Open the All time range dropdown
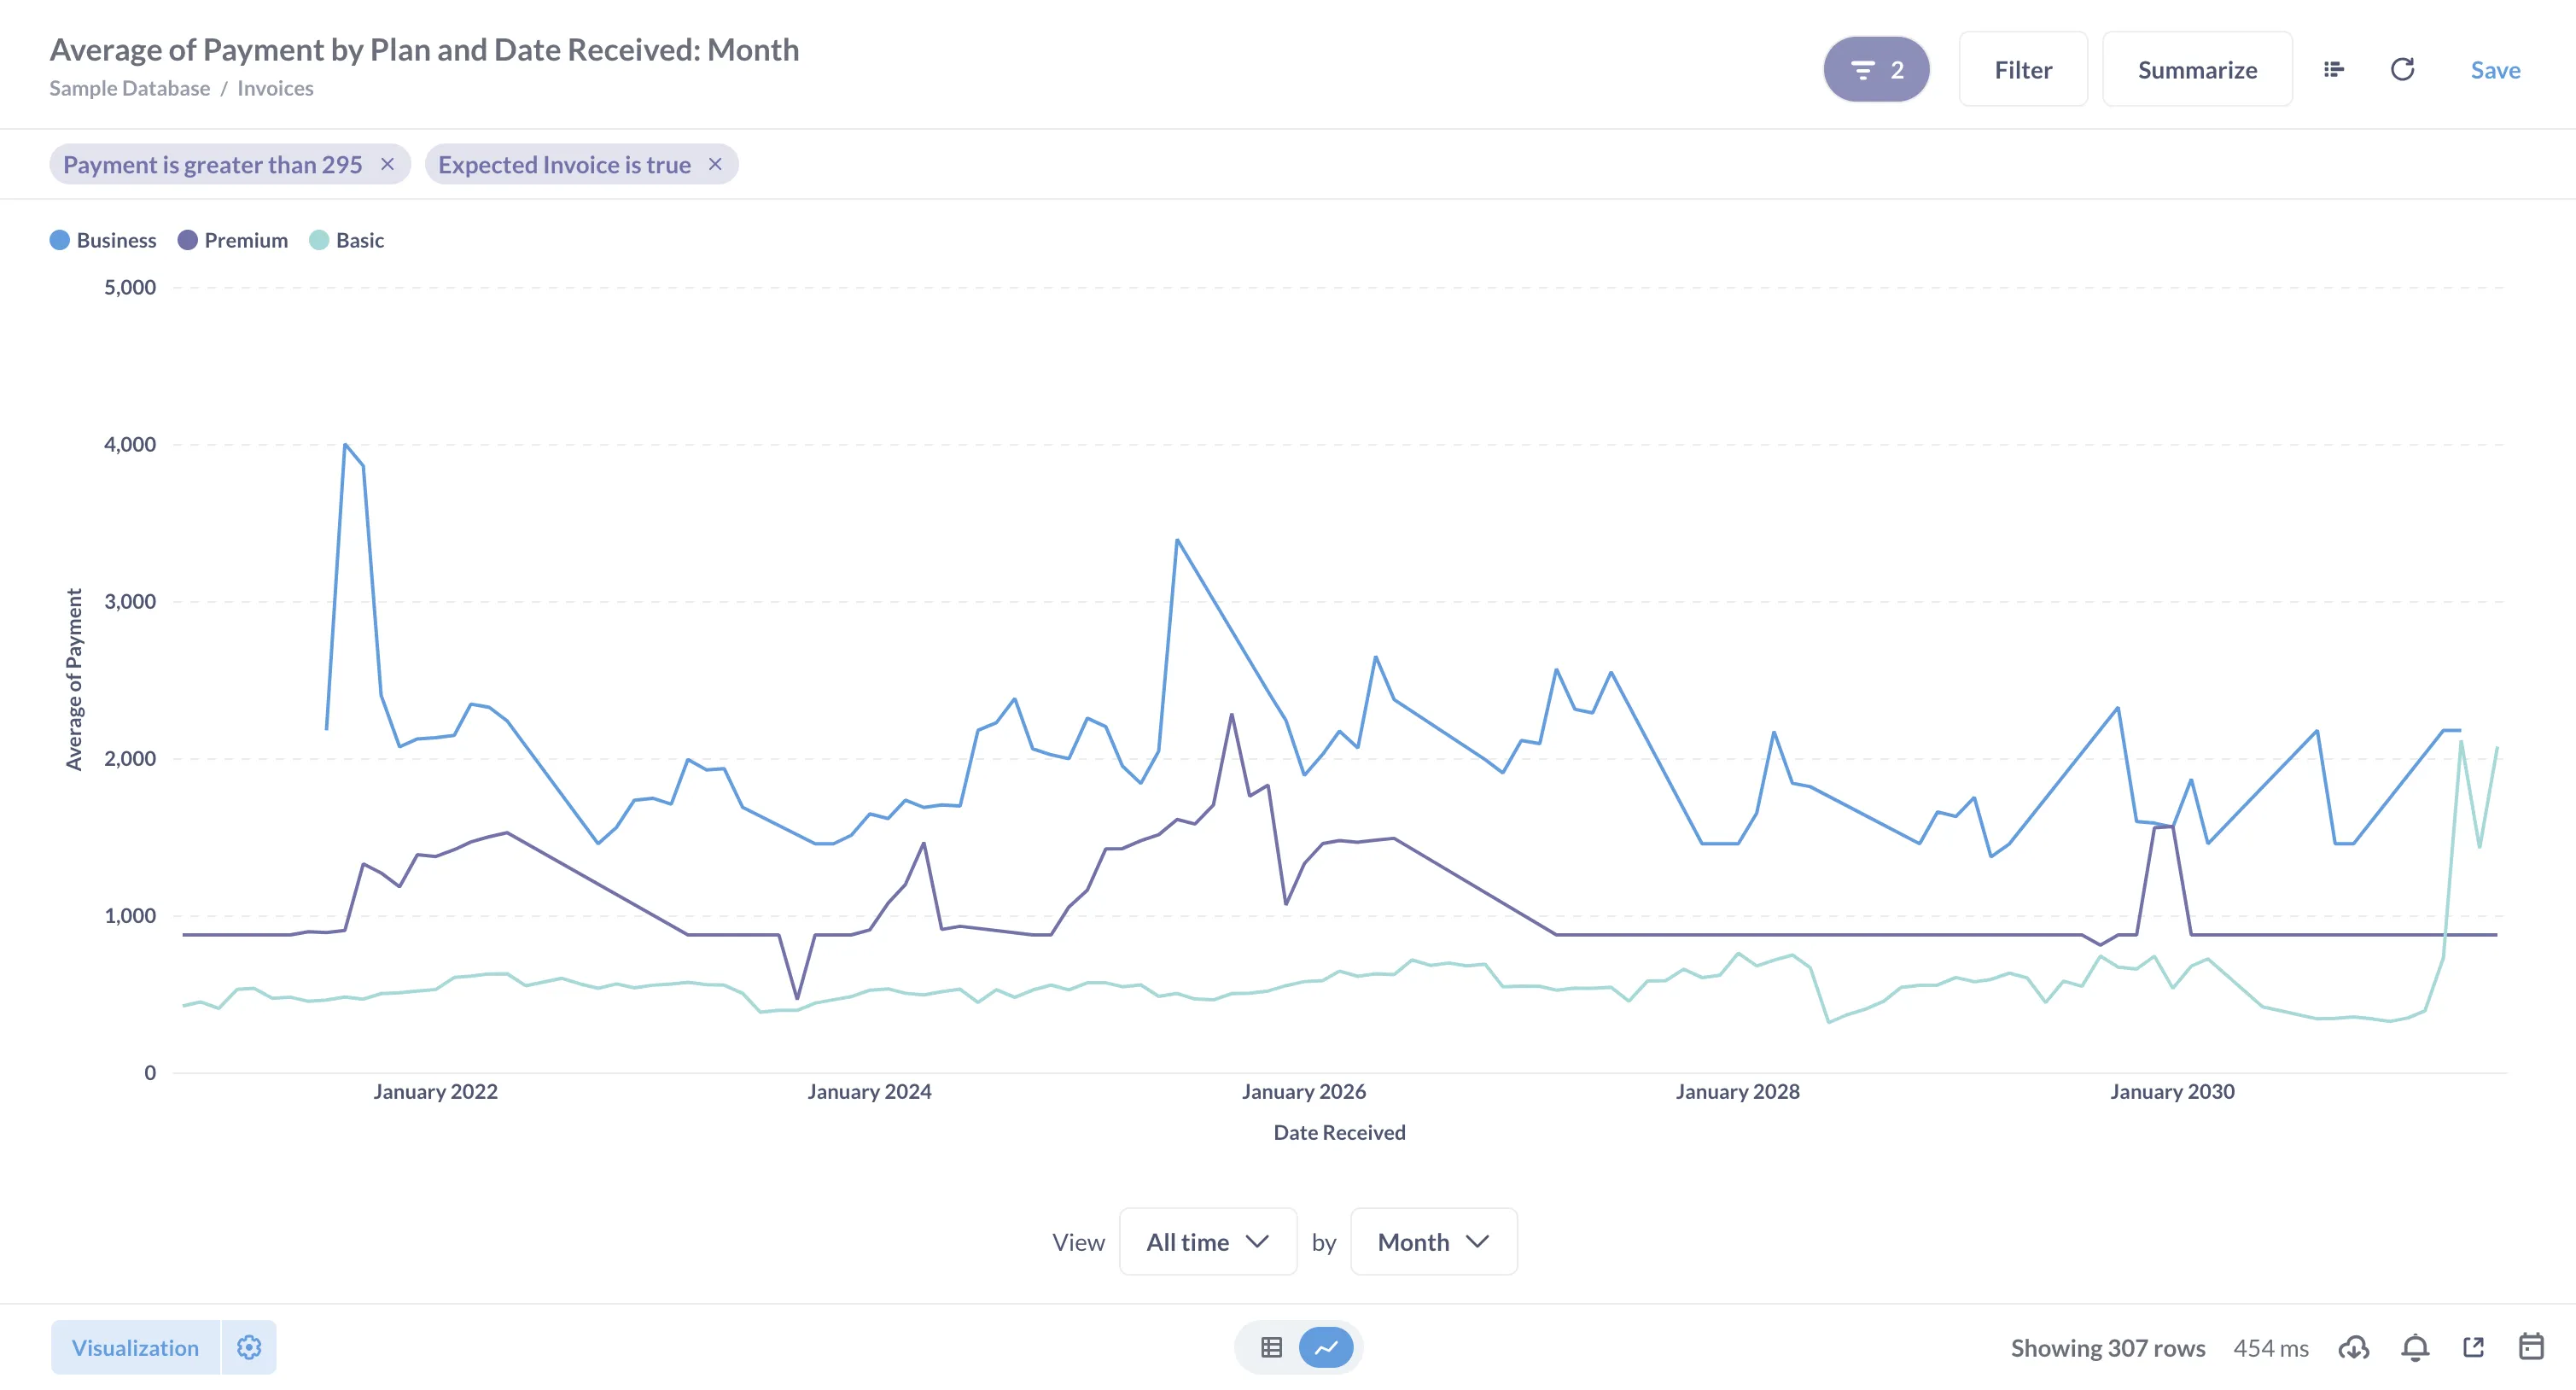Screen dimensions: 2576x1390 1207,1241
